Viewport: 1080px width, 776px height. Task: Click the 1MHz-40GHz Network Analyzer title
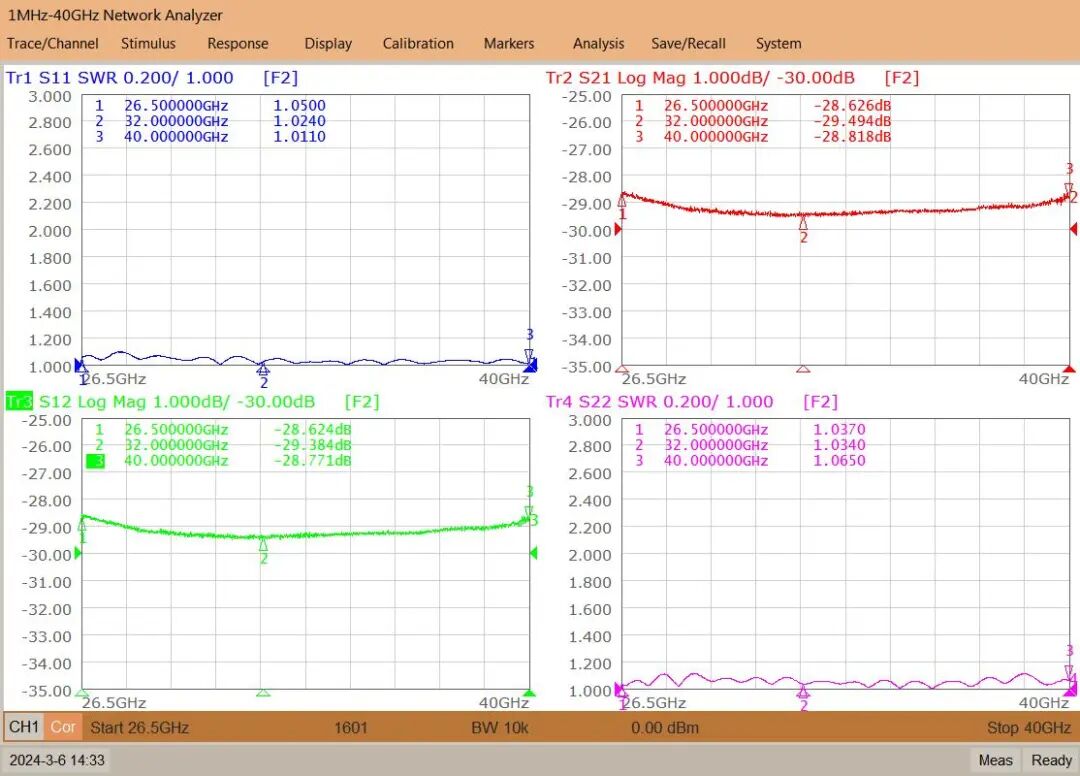(x=115, y=15)
